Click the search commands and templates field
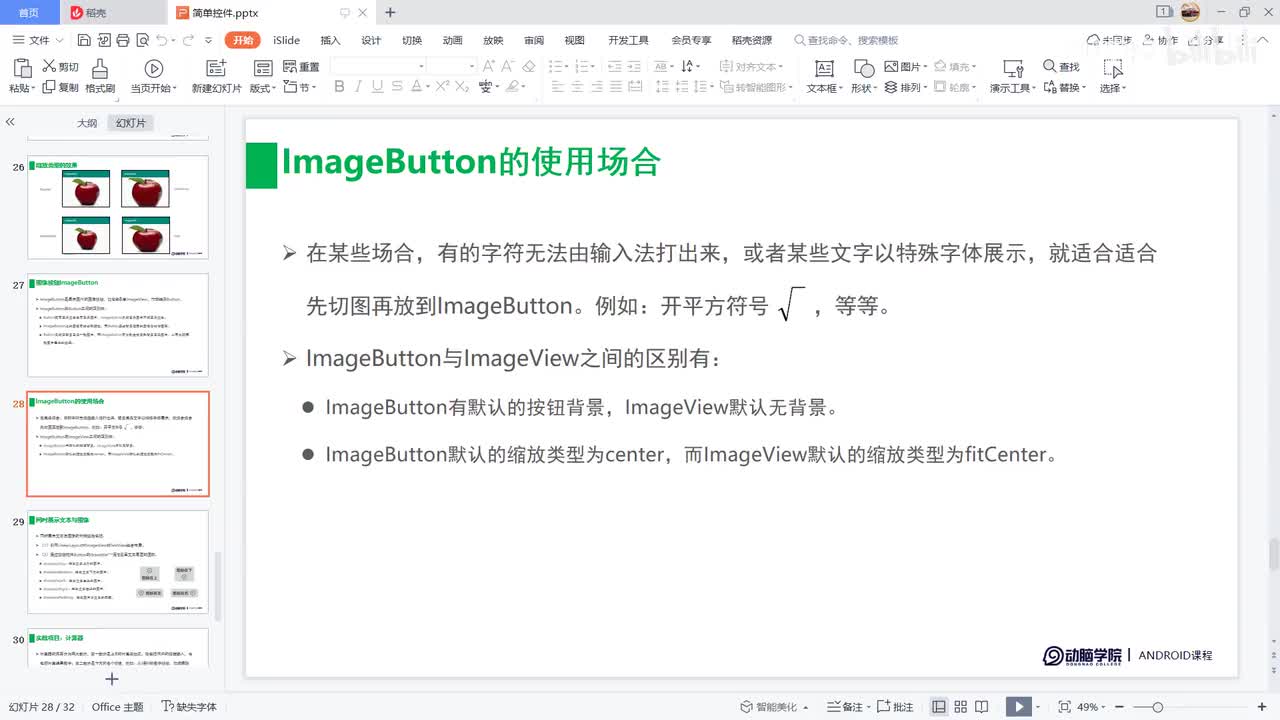Viewport: 1280px width, 720px height. pos(846,40)
